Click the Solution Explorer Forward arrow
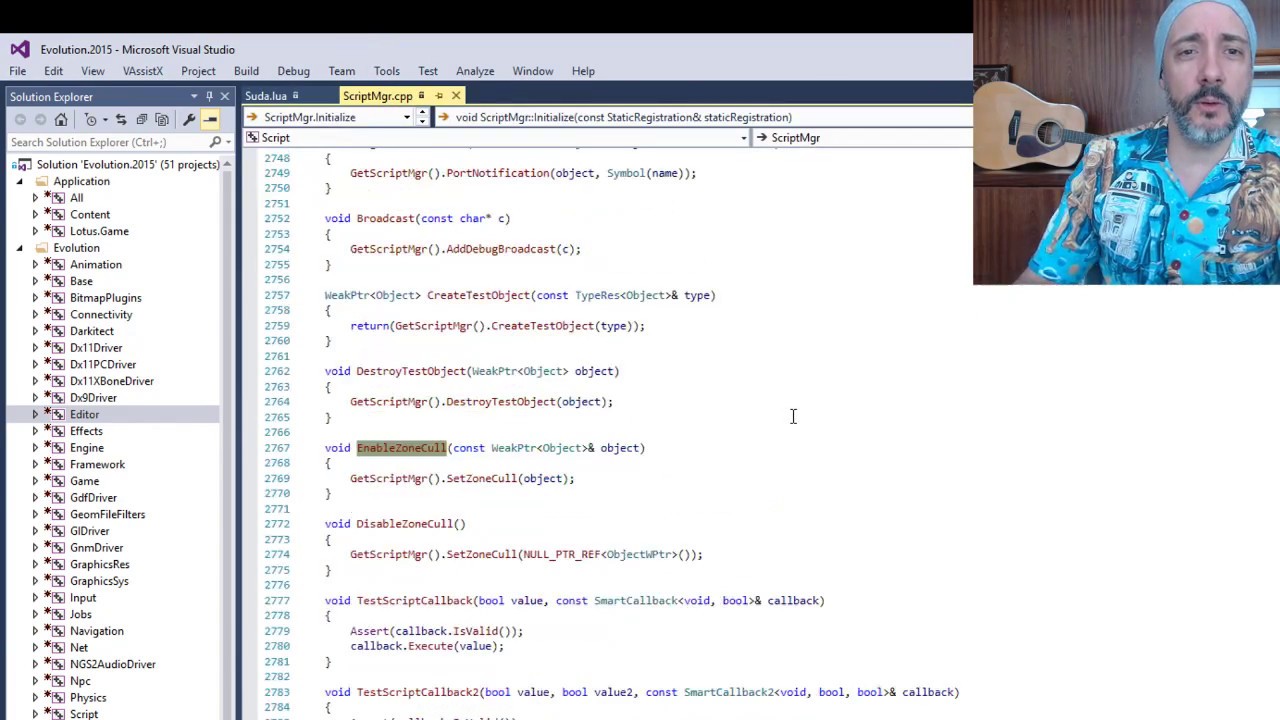The image size is (1280, 720). [40, 120]
